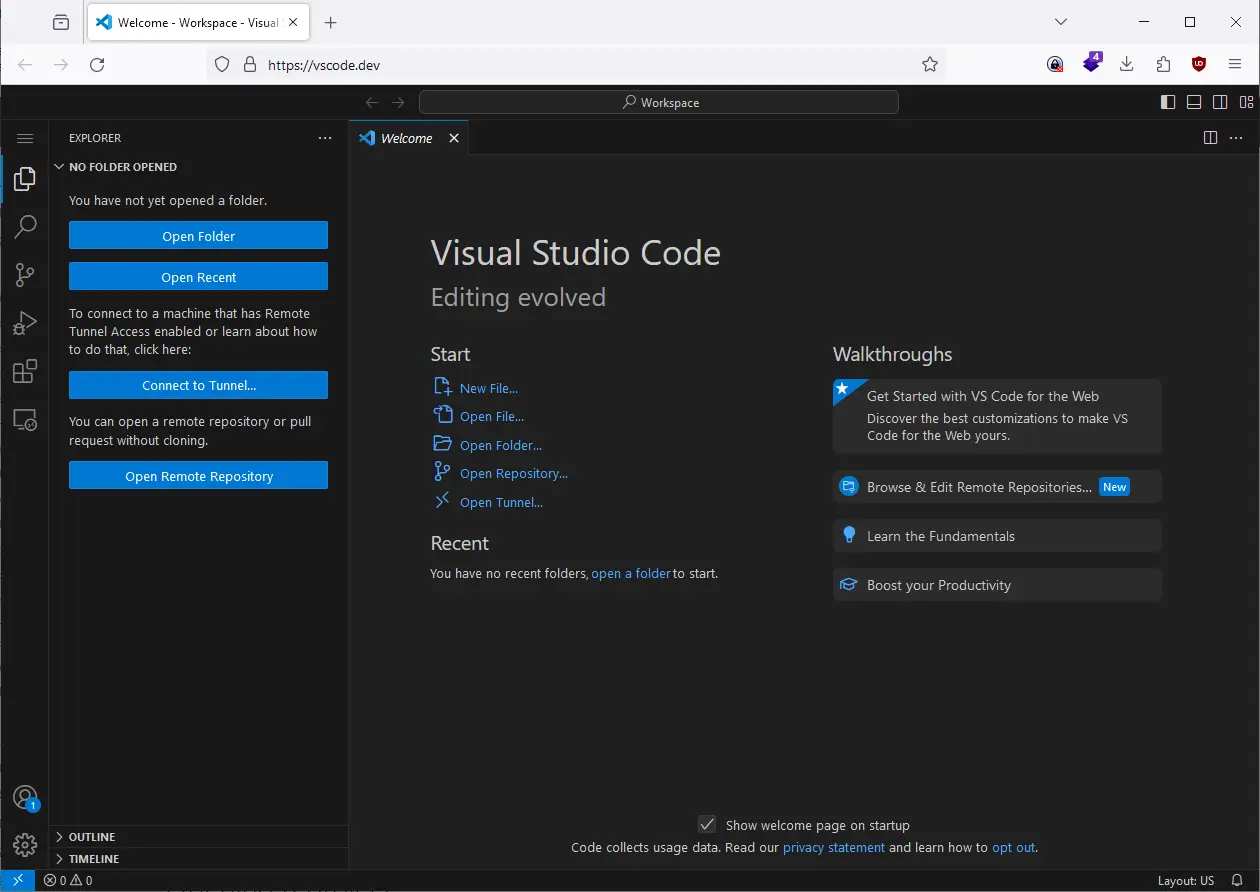
Task: Uncheck Show welcome page on startup
Action: point(707,825)
